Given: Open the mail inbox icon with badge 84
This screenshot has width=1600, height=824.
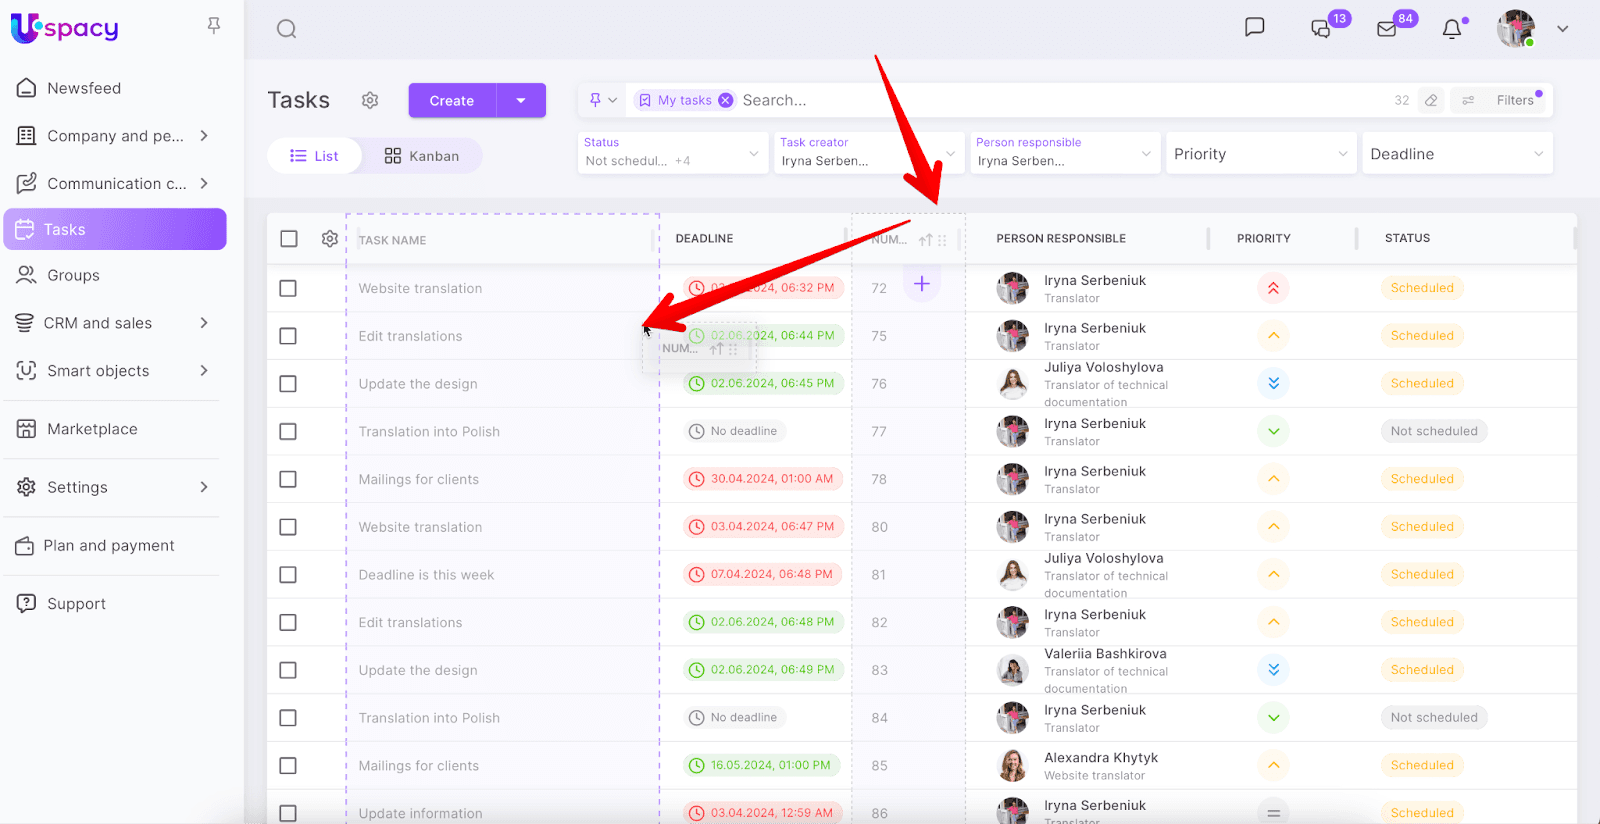Looking at the screenshot, I should point(1387,29).
